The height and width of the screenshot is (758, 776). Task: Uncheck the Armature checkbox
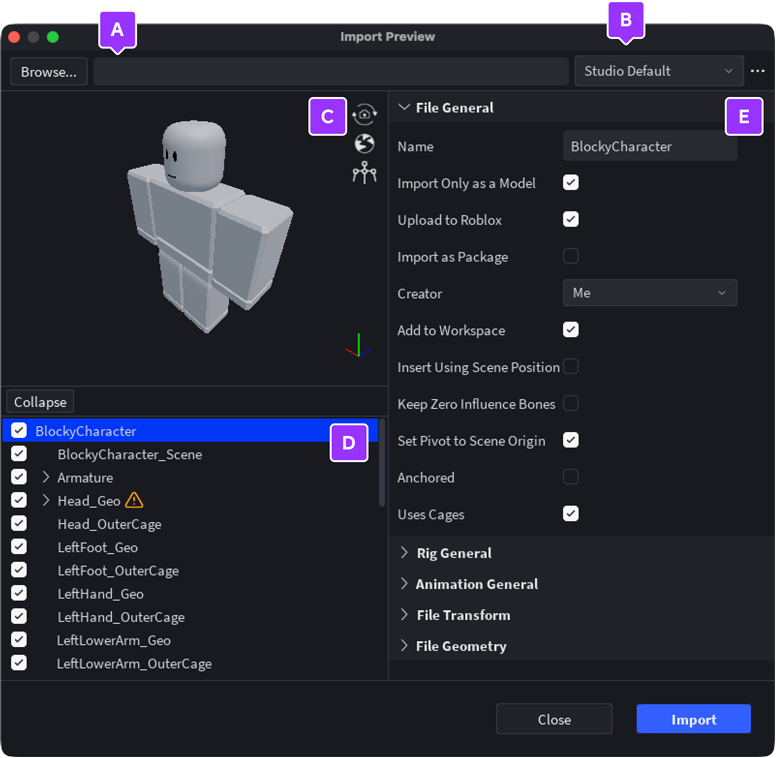(x=19, y=477)
